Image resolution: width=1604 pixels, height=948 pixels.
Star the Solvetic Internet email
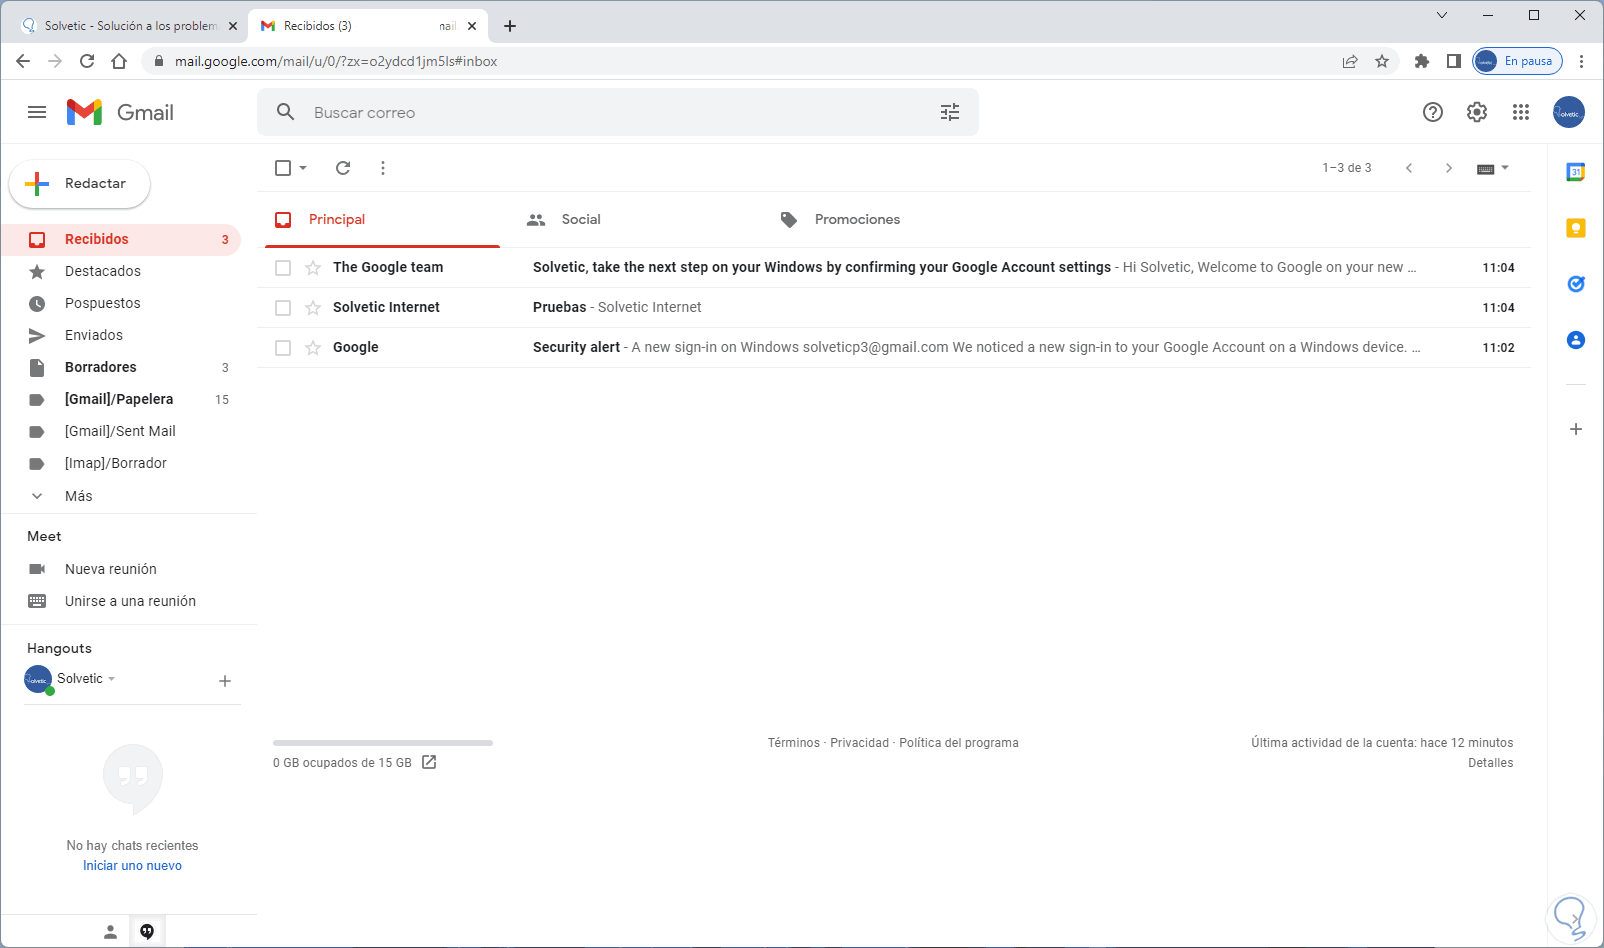[x=313, y=308]
